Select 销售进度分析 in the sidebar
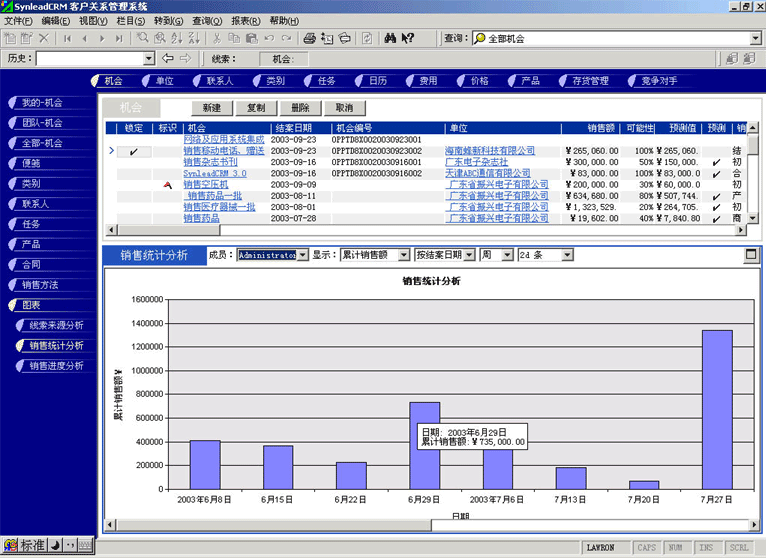This screenshot has width=766, height=558. click(x=56, y=366)
